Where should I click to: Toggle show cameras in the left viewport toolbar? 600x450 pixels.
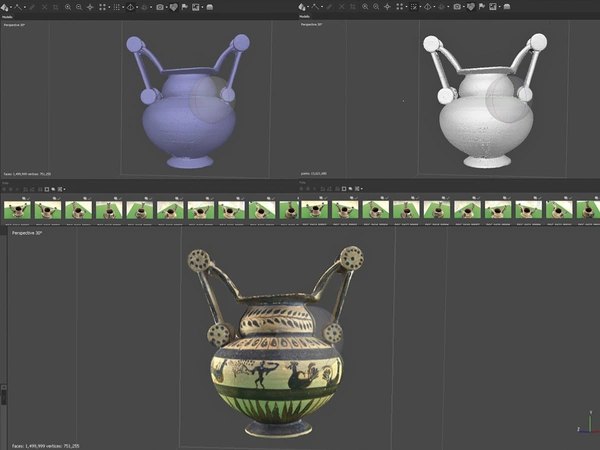tap(160, 7)
